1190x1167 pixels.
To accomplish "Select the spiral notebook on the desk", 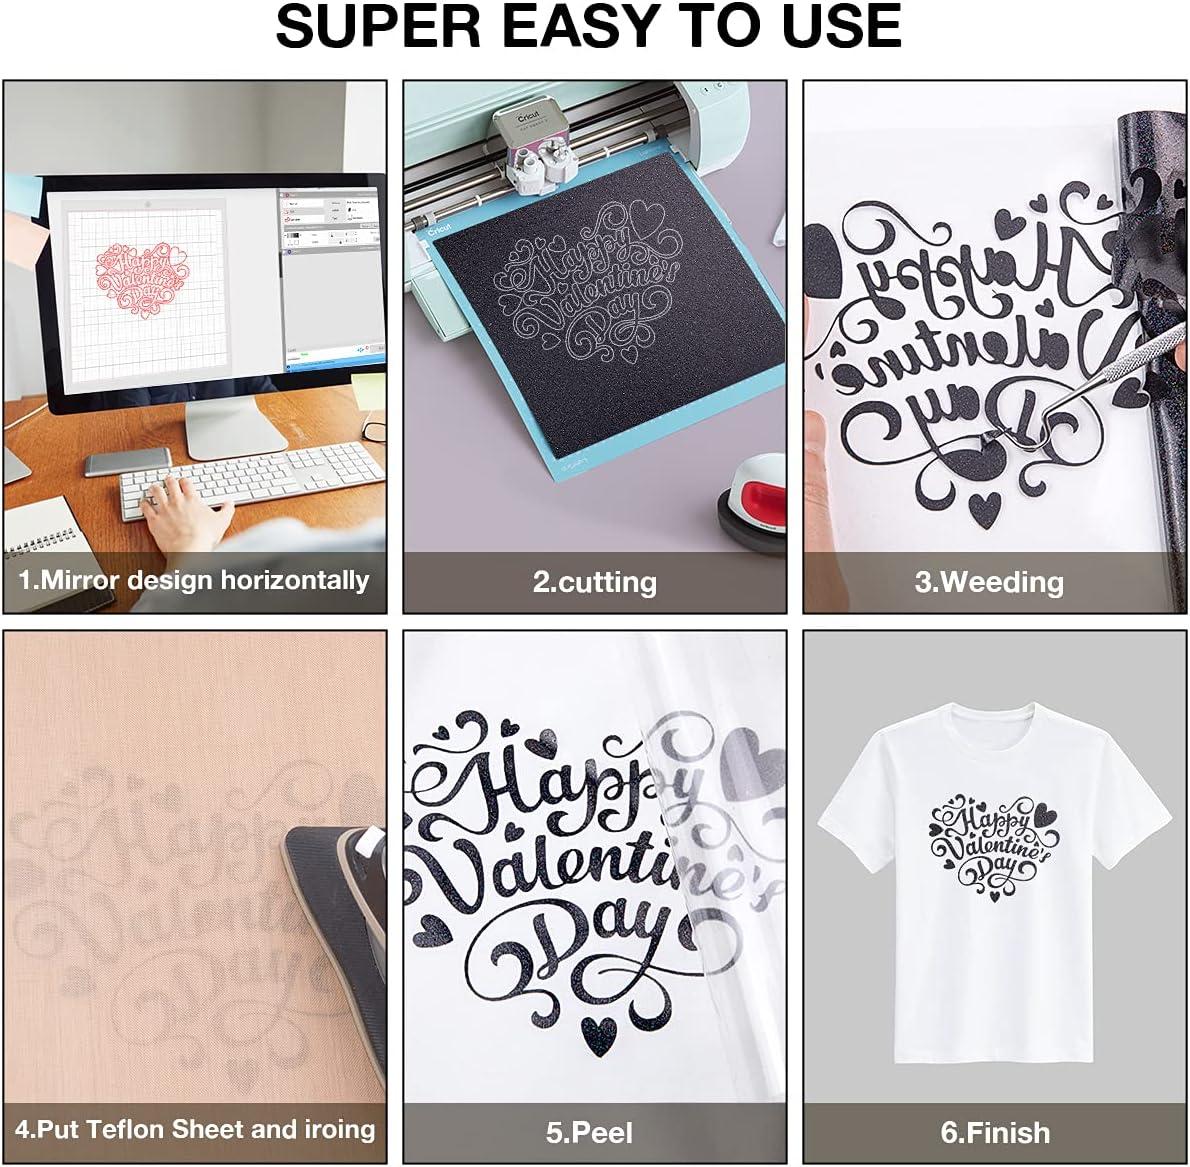I will click(x=39, y=527).
